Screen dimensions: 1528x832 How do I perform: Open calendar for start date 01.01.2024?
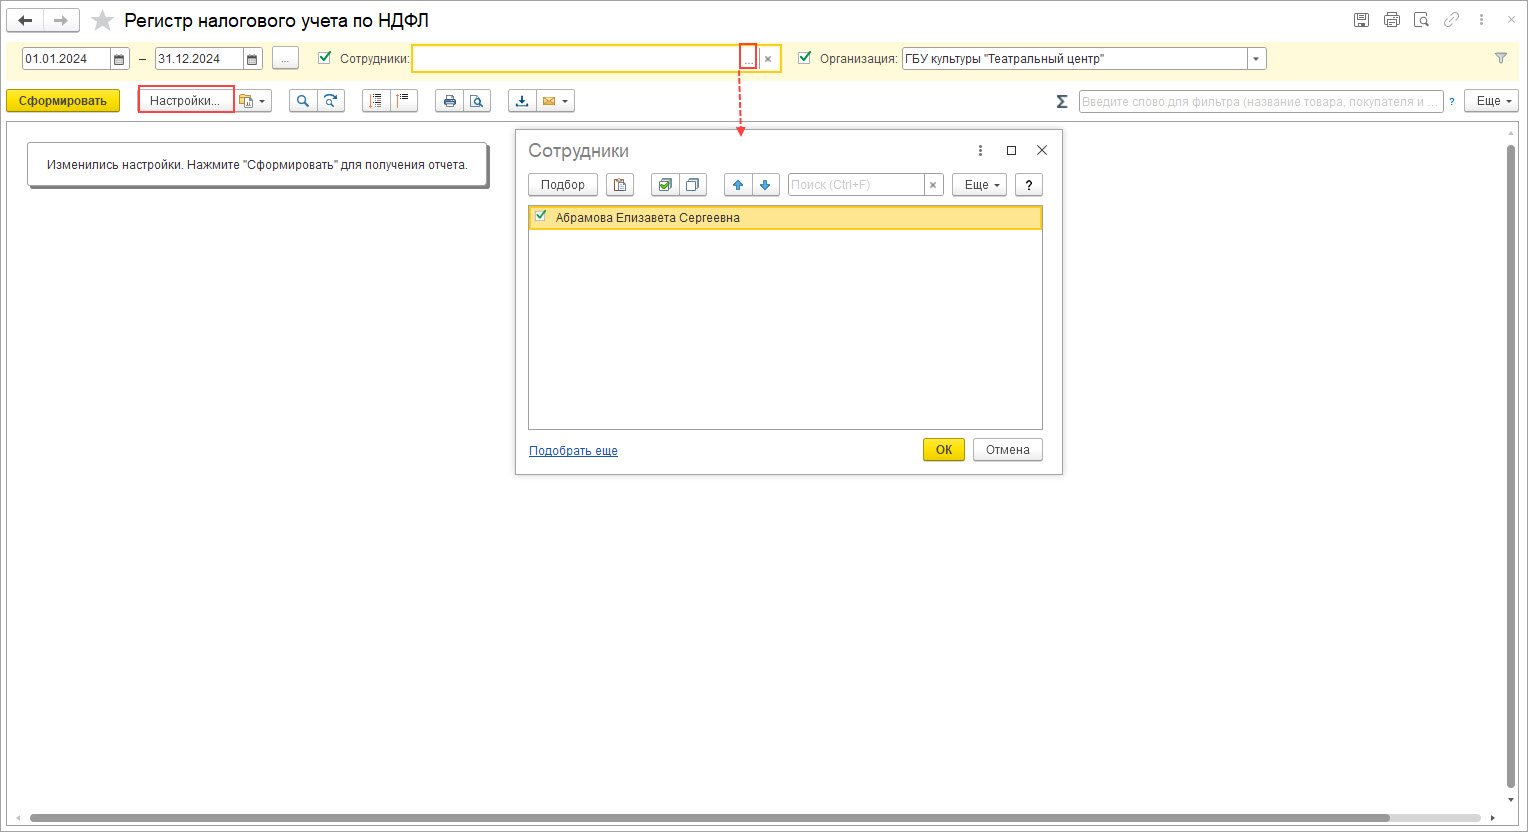[x=120, y=59]
